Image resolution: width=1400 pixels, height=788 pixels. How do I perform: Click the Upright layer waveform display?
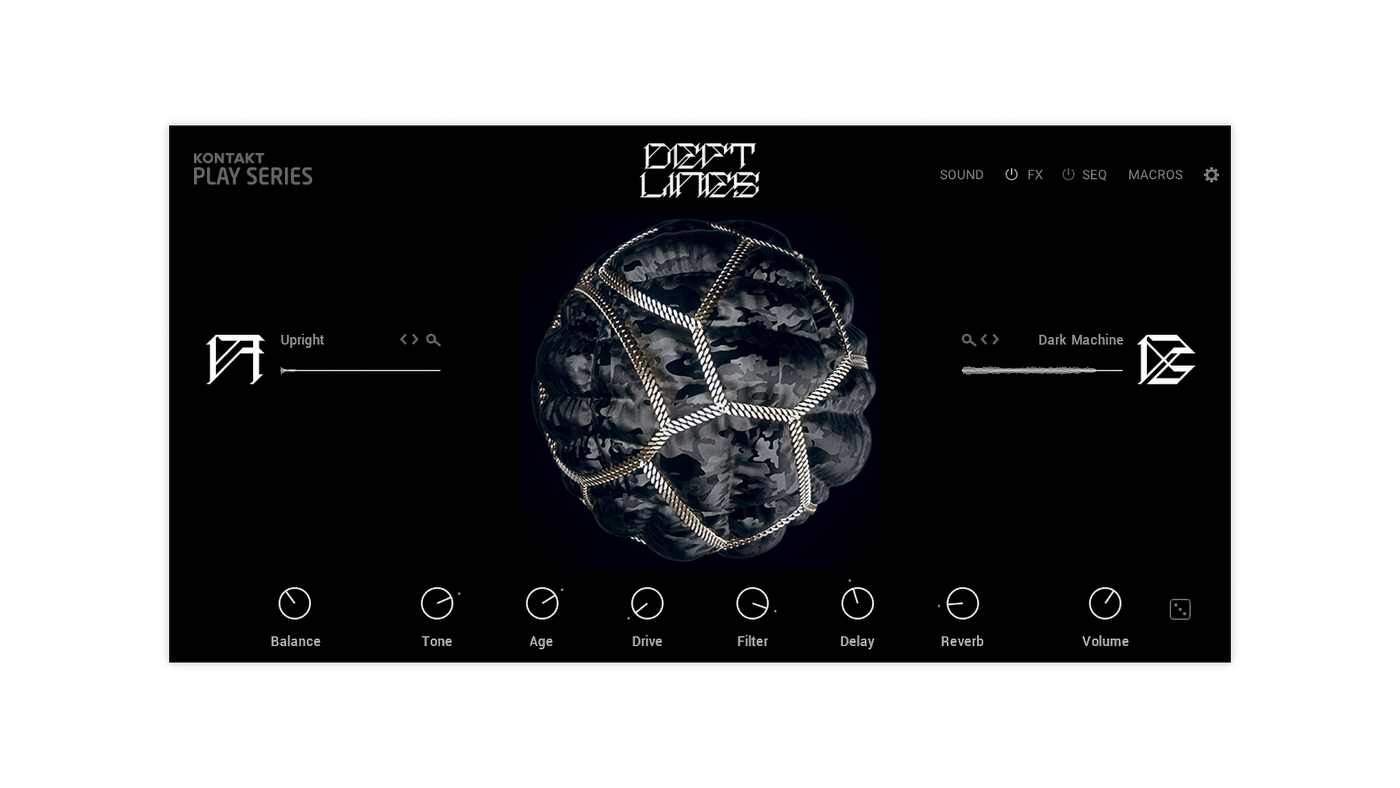360,370
